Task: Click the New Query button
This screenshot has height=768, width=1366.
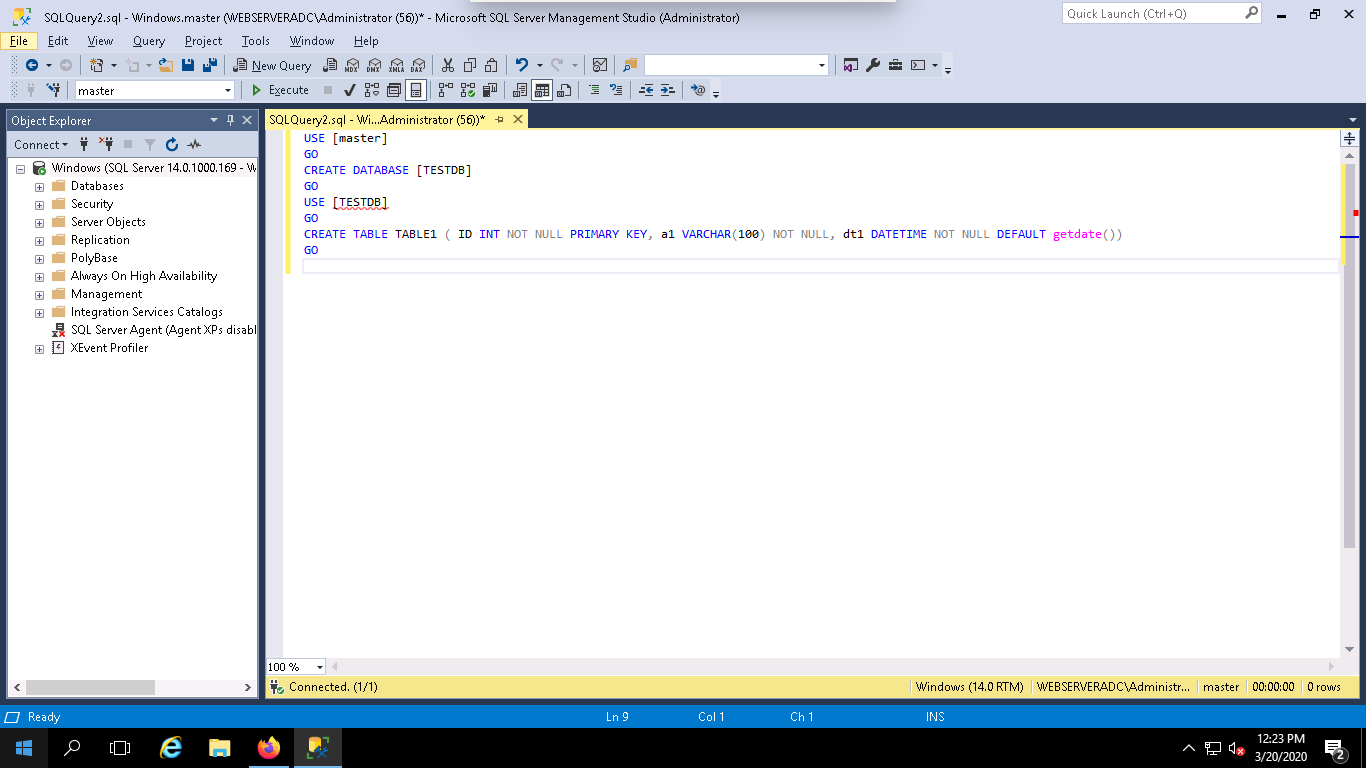Action: [272, 65]
